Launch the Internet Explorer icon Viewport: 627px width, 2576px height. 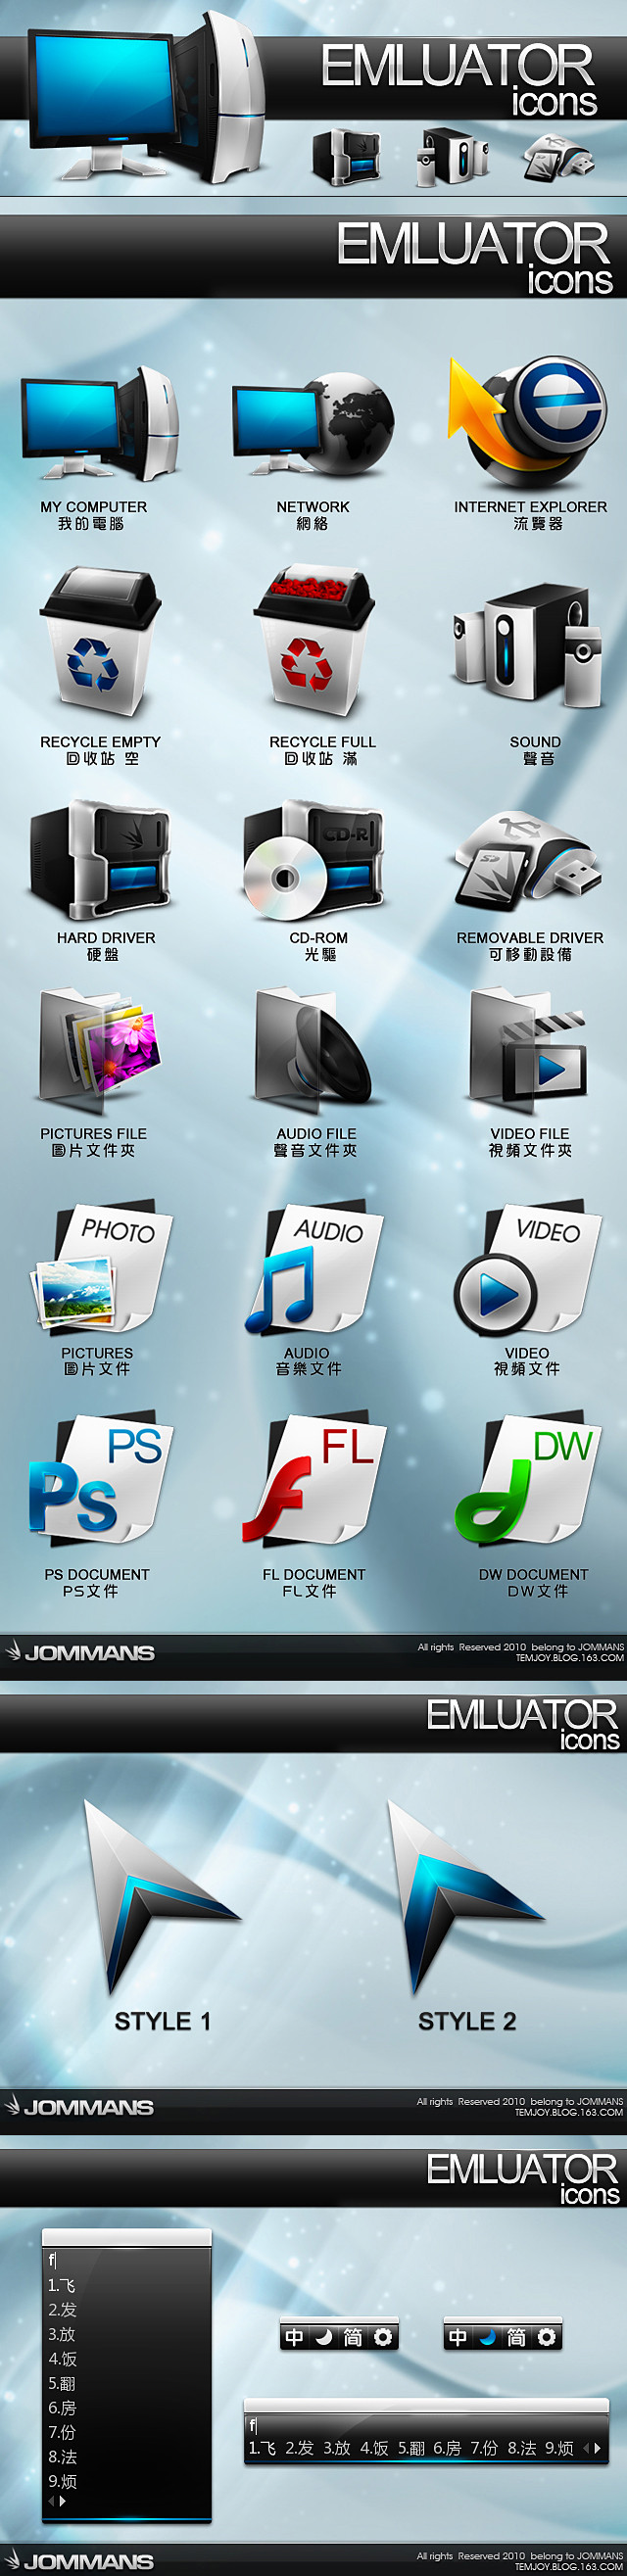pyautogui.click(x=527, y=423)
